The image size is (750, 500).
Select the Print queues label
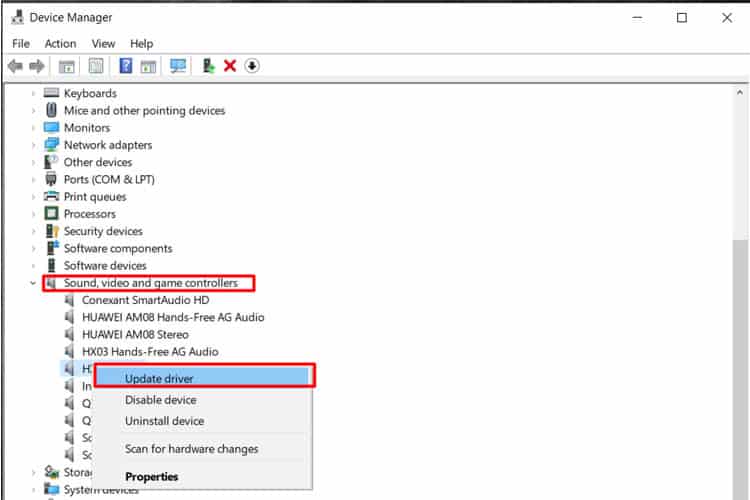pos(95,197)
